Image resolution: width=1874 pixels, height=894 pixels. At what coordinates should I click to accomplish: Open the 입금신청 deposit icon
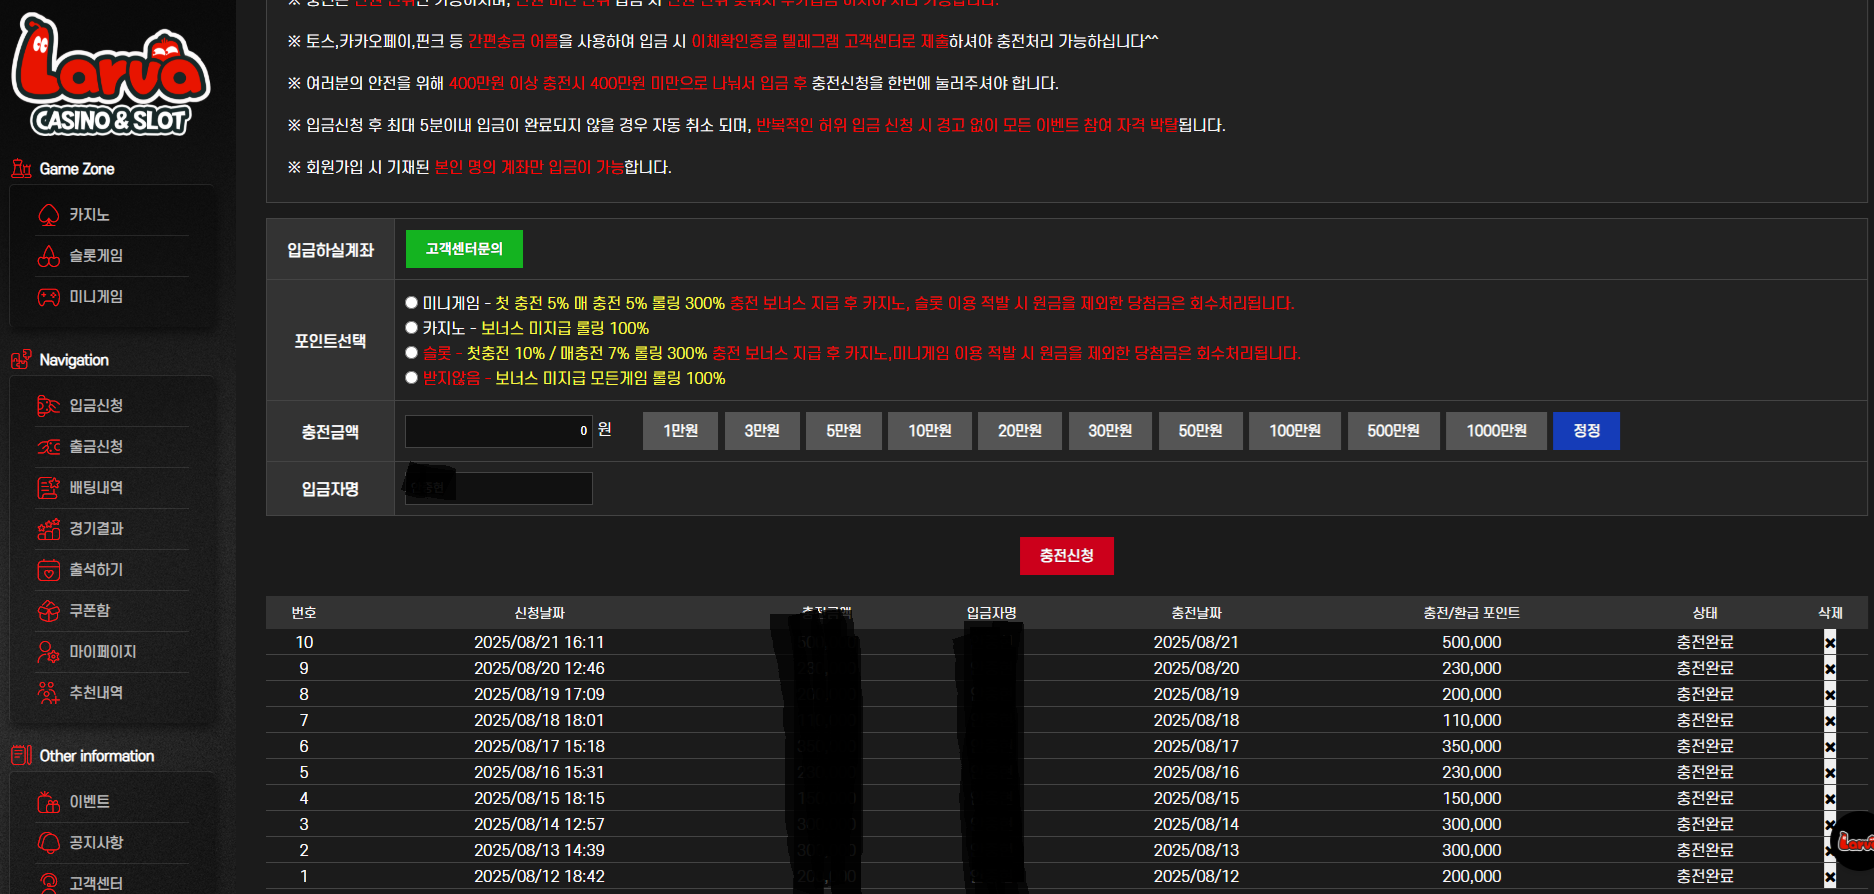point(49,406)
